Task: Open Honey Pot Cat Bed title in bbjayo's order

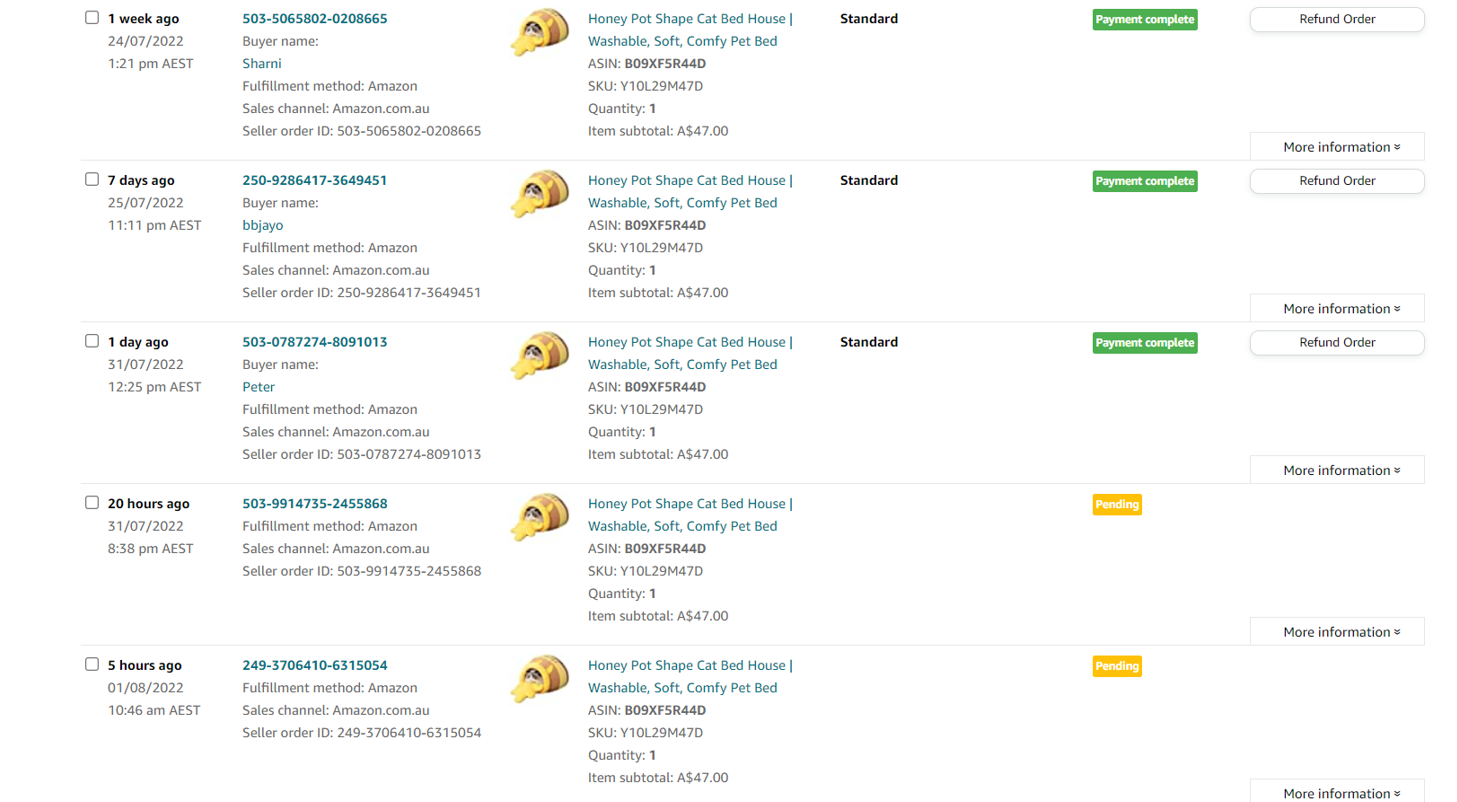Action: click(x=686, y=181)
